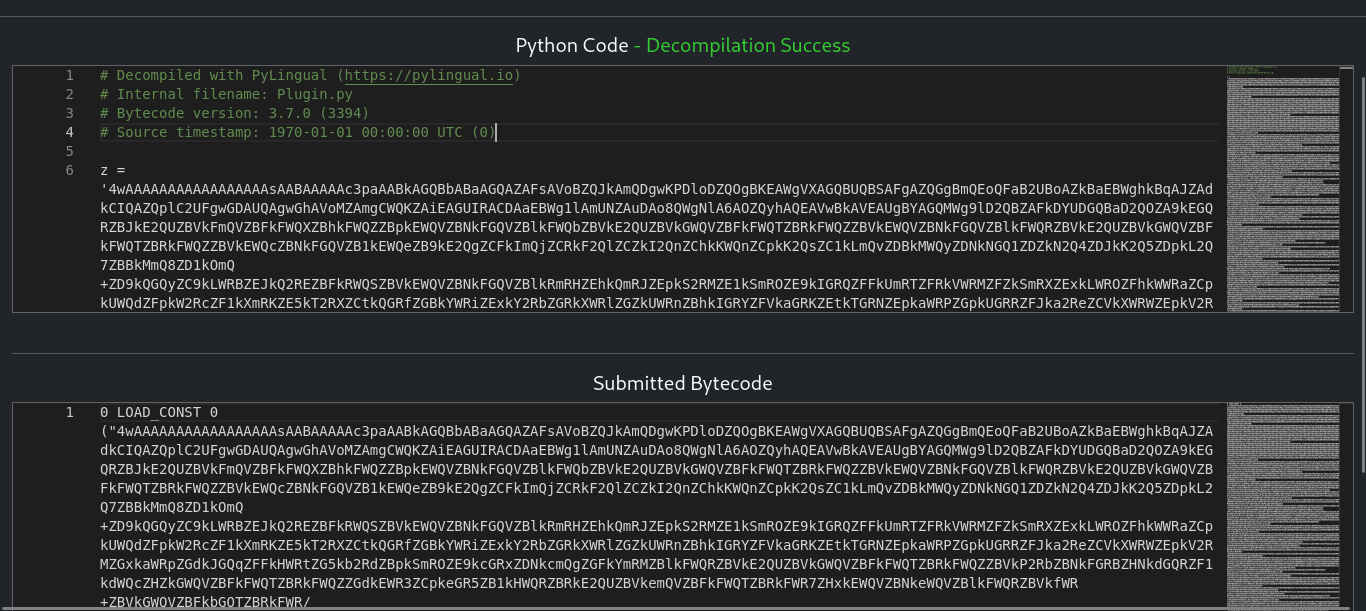Click the 'Internal filename: Plugin.py' comment line
1366x611 pixels.
[226, 94]
